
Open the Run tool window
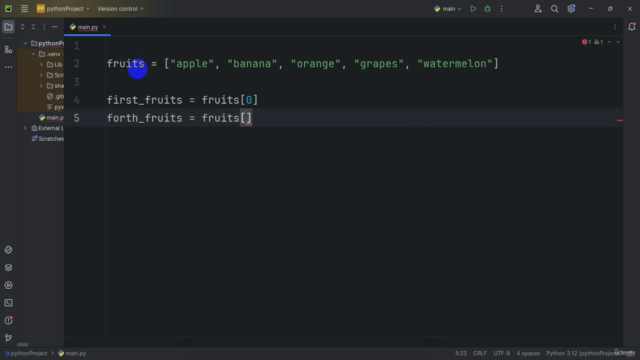pos(8,285)
